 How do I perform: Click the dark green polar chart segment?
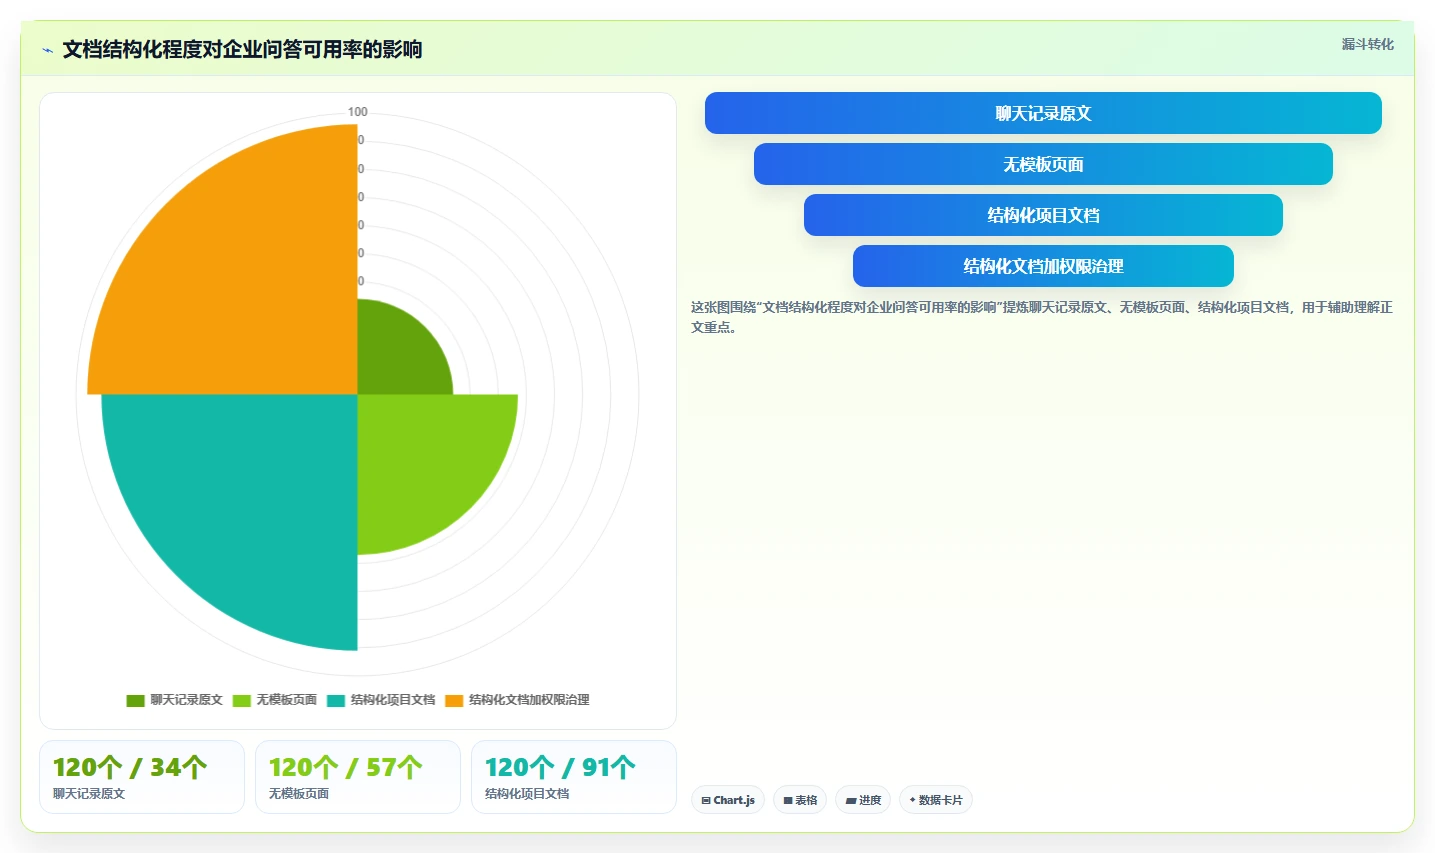[395, 355]
